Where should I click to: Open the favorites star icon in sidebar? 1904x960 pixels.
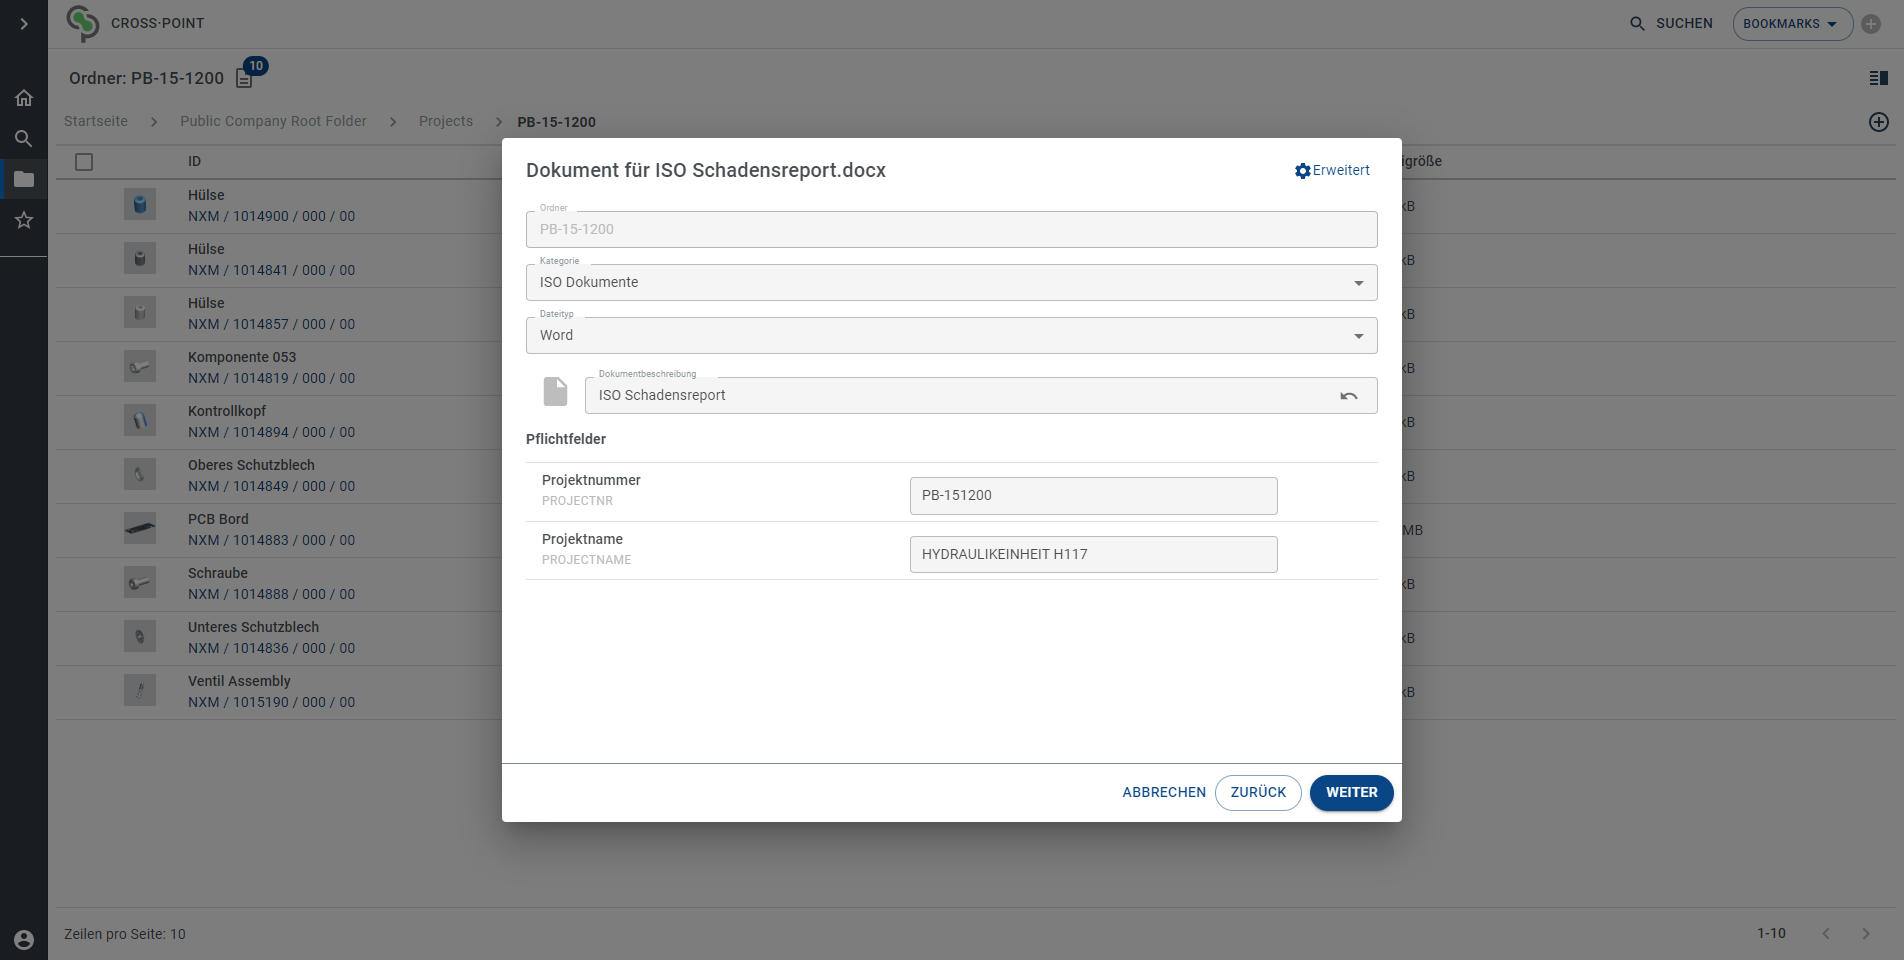coord(24,220)
